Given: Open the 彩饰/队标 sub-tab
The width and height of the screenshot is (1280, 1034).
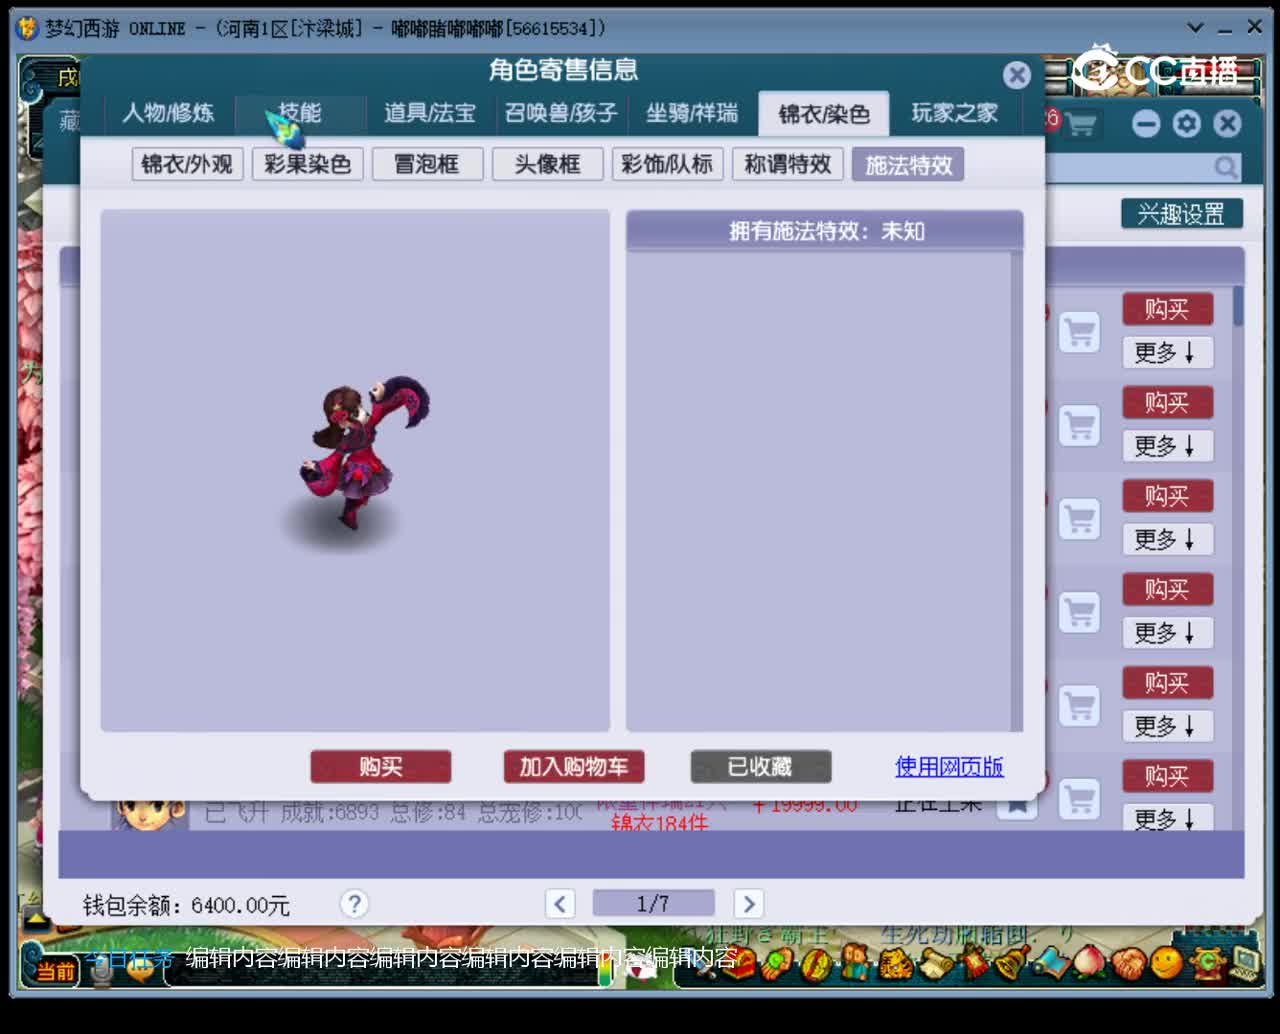Looking at the screenshot, I should (667, 164).
